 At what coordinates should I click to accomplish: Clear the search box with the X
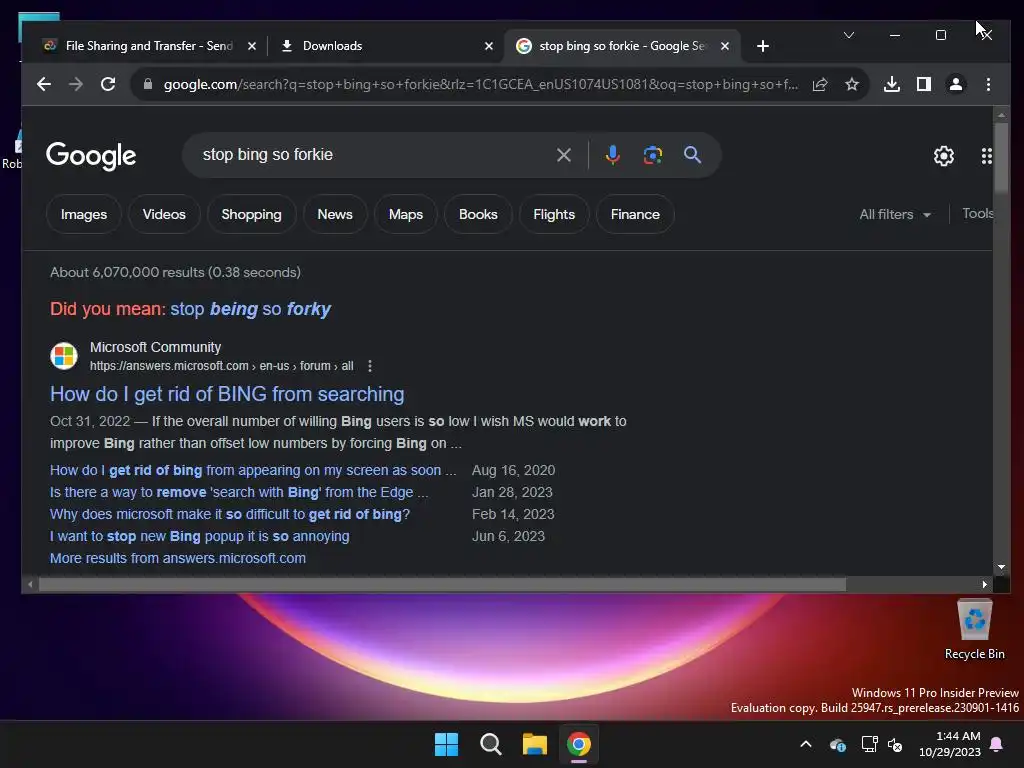[x=564, y=155]
